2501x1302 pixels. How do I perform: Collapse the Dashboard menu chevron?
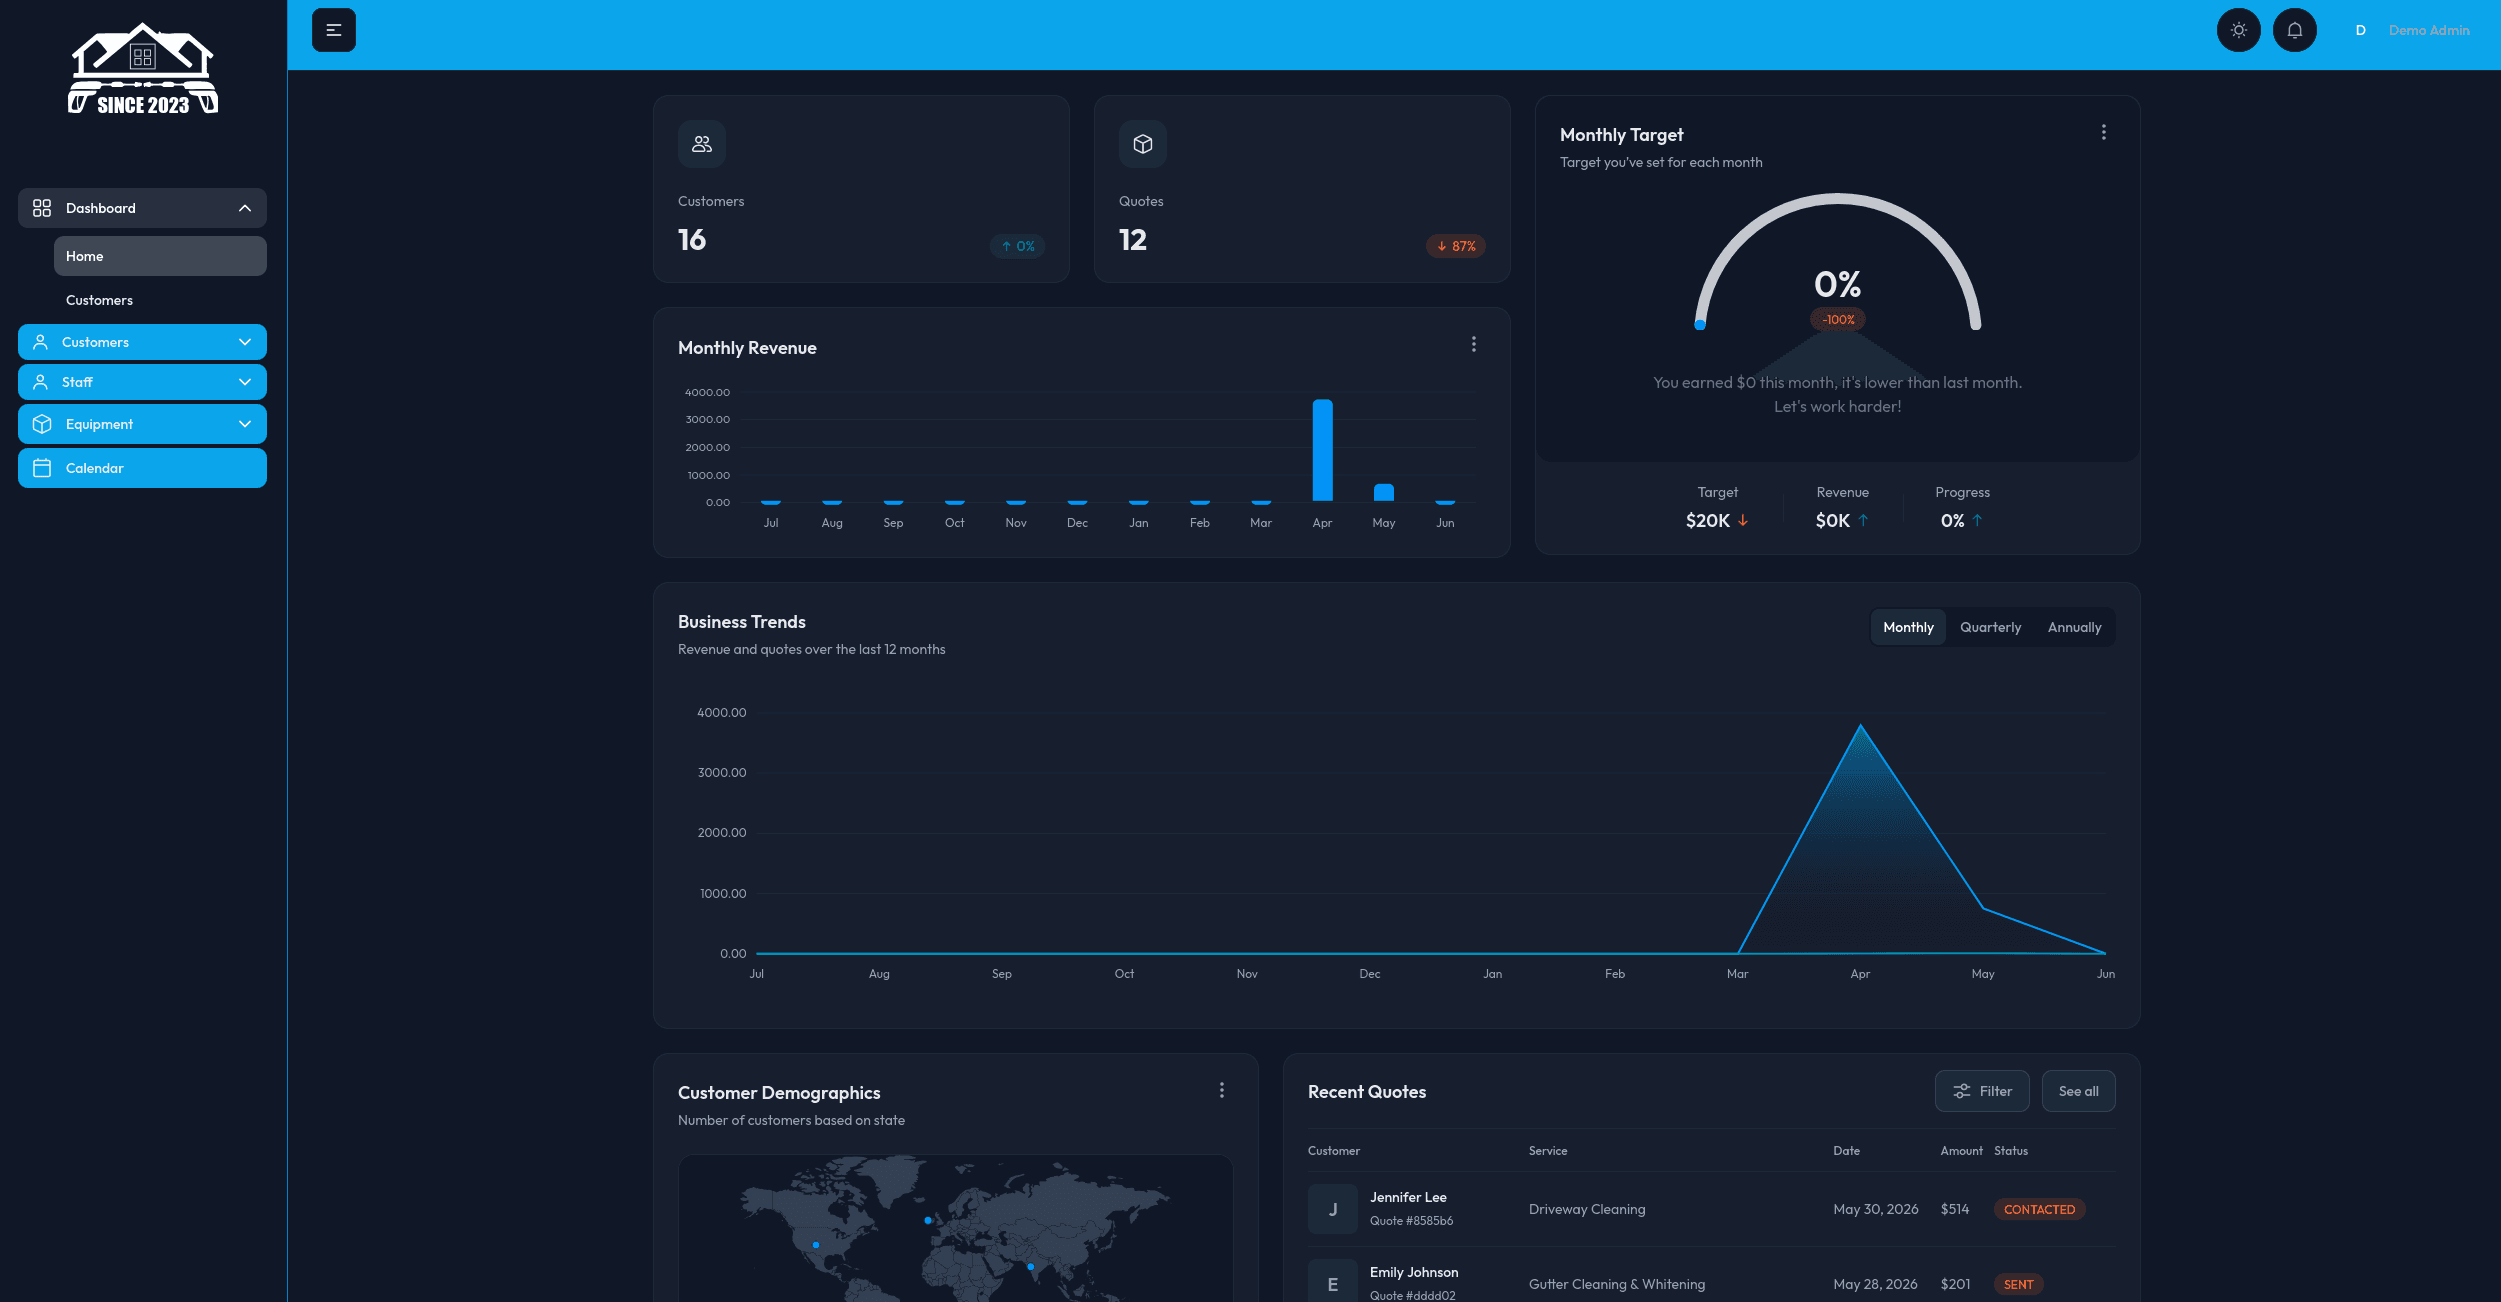[245, 208]
